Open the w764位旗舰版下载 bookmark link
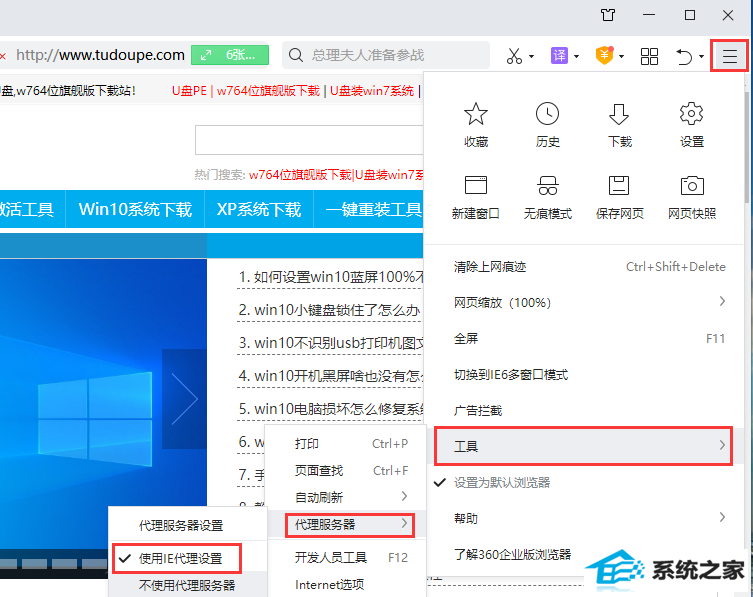 [x=268, y=90]
